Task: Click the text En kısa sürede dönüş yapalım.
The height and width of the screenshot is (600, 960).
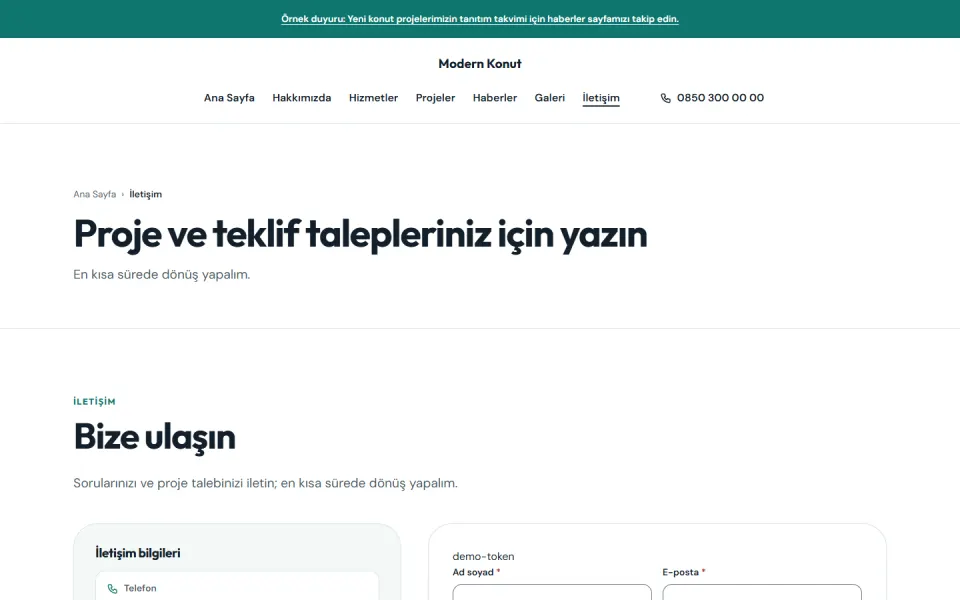Action: pyautogui.click(x=162, y=275)
